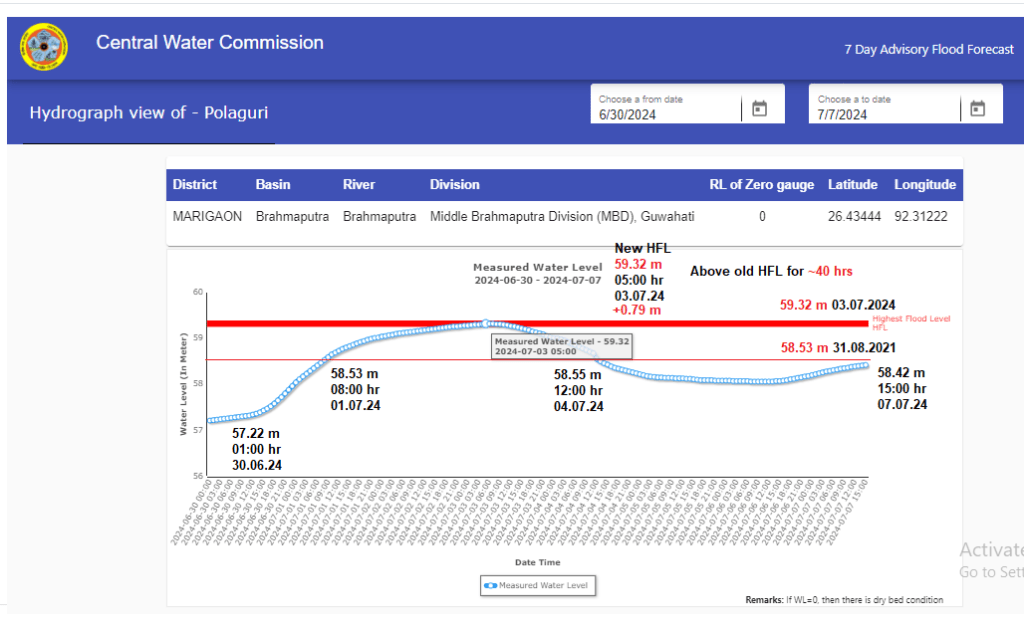
Task: Click the RL of Zero gauge header
Action: [x=761, y=185]
